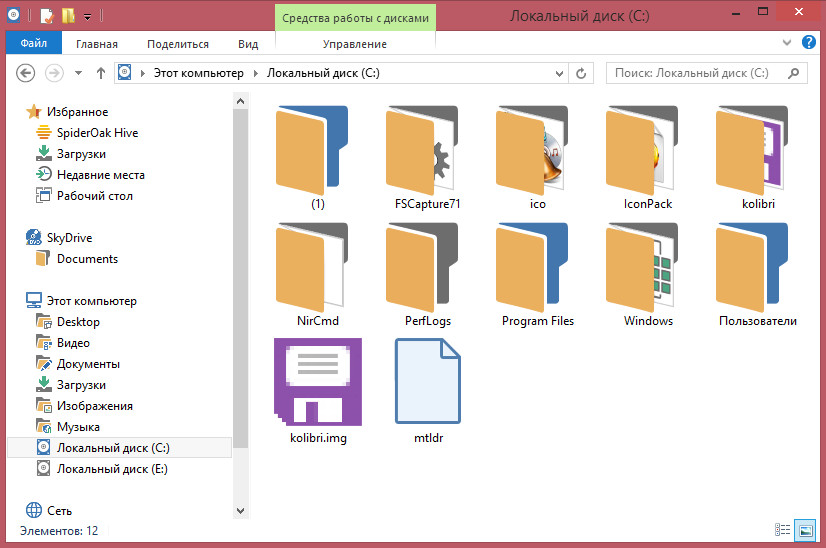Open the recent locations dropdown arrow
826x548 pixels.
78,73
